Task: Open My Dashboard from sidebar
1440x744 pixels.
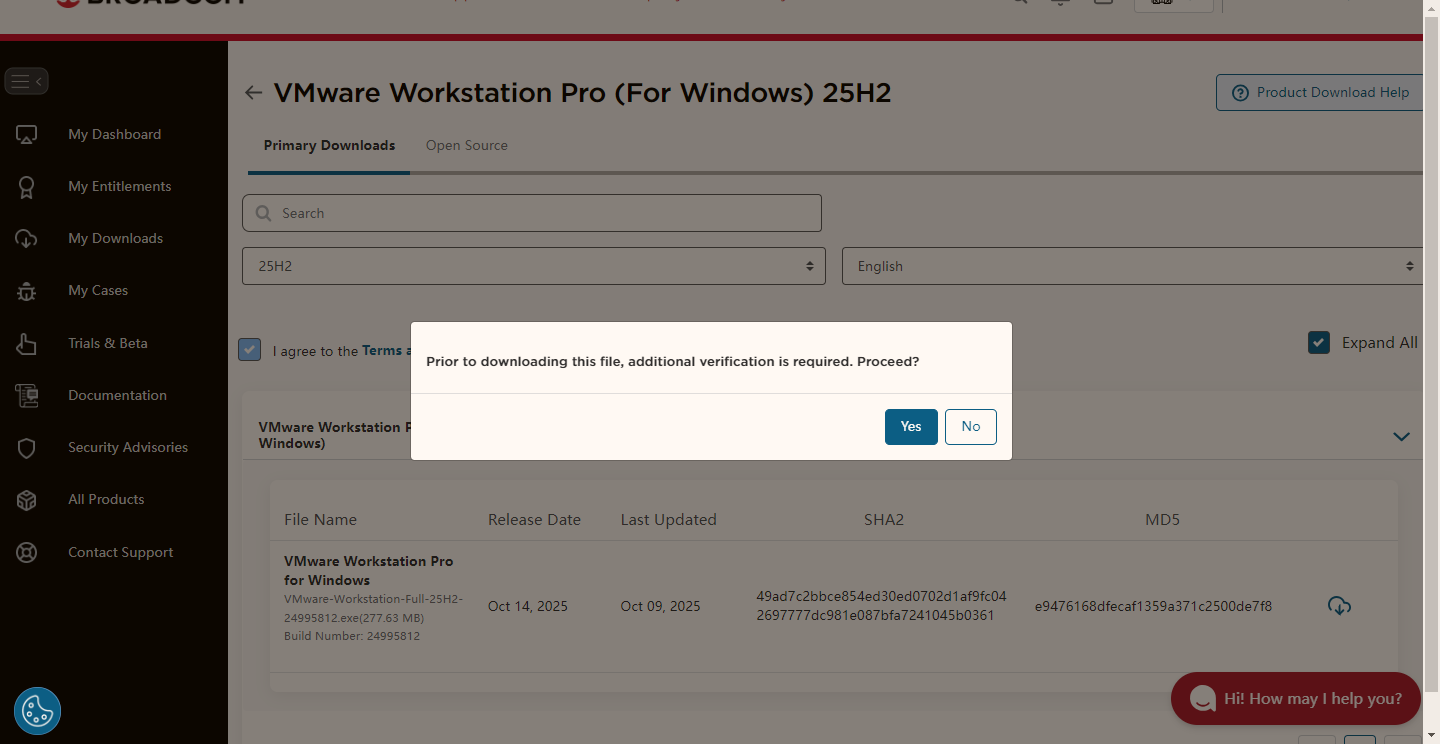Action: 114,134
